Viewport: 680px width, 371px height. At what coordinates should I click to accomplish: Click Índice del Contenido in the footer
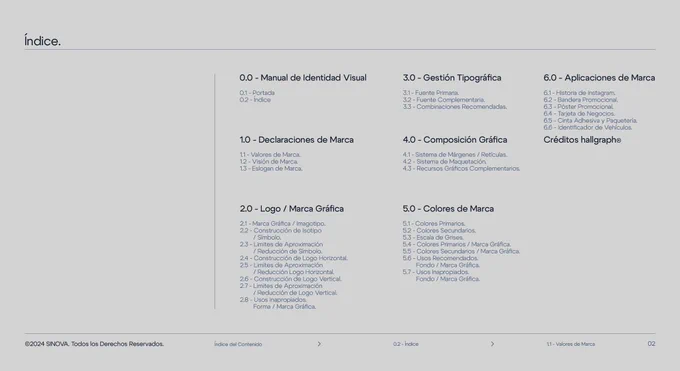pos(238,344)
